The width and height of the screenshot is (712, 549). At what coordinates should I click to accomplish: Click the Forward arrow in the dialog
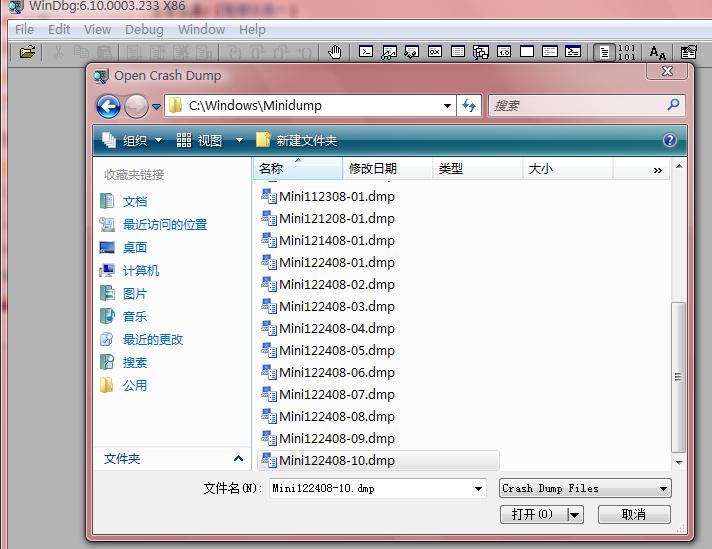[136, 106]
